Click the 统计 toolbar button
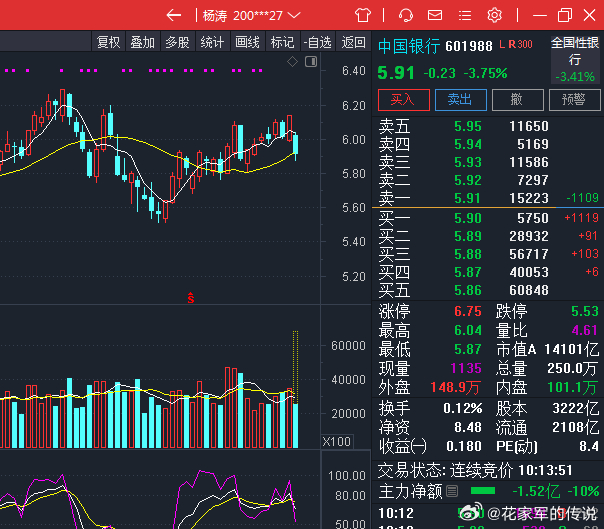This screenshot has height=529, width=604. (x=212, y=42)
